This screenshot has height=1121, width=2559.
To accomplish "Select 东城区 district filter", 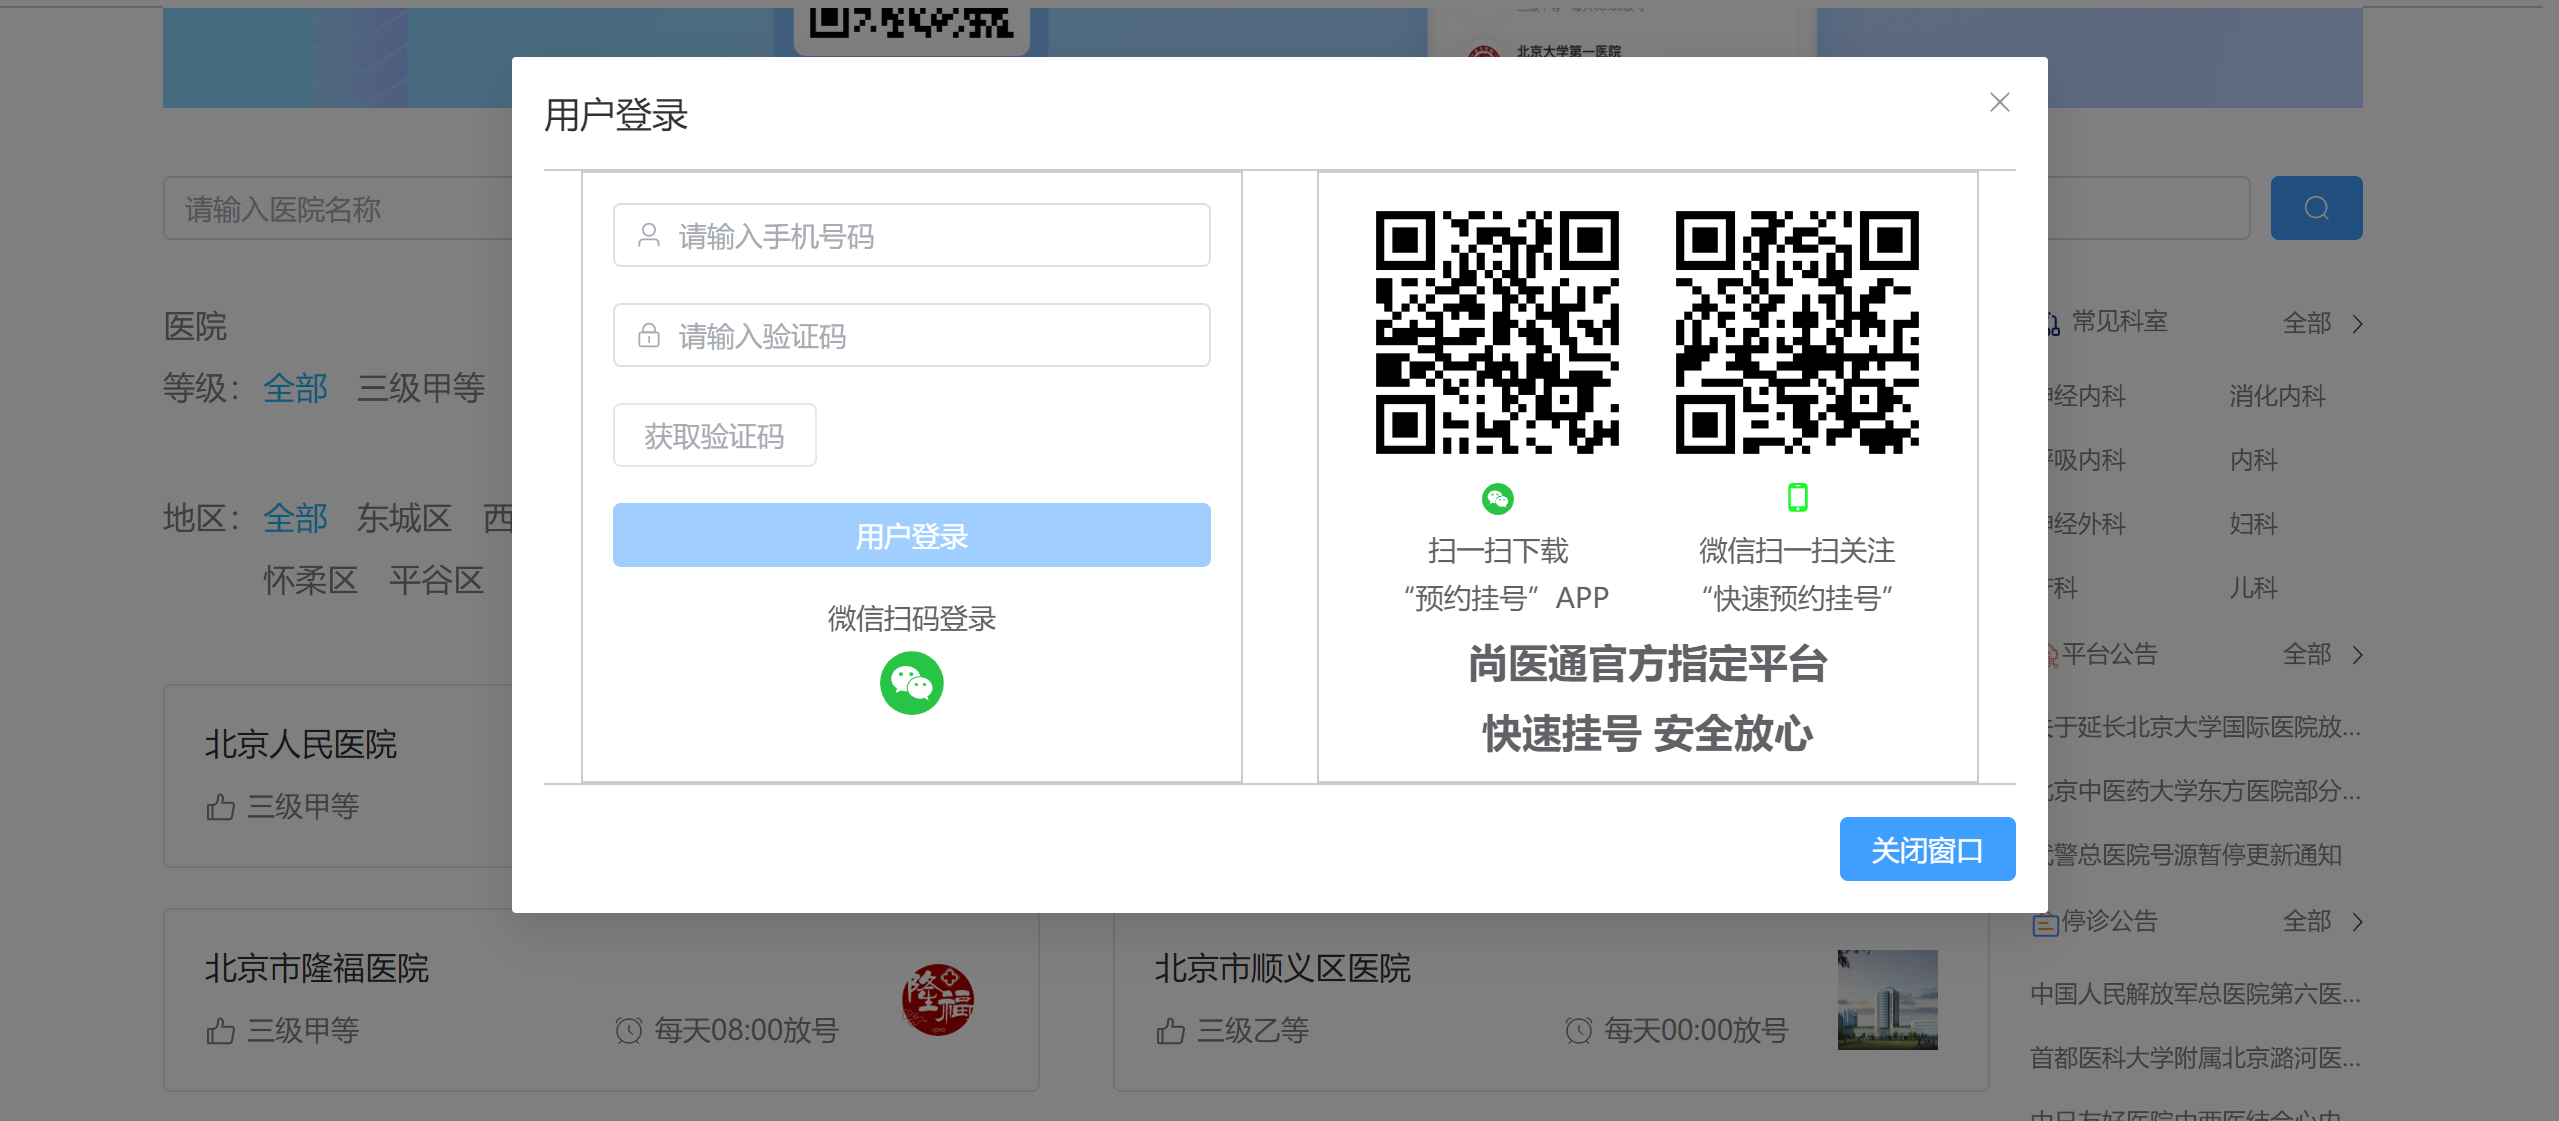I will (x=404, y=518).
